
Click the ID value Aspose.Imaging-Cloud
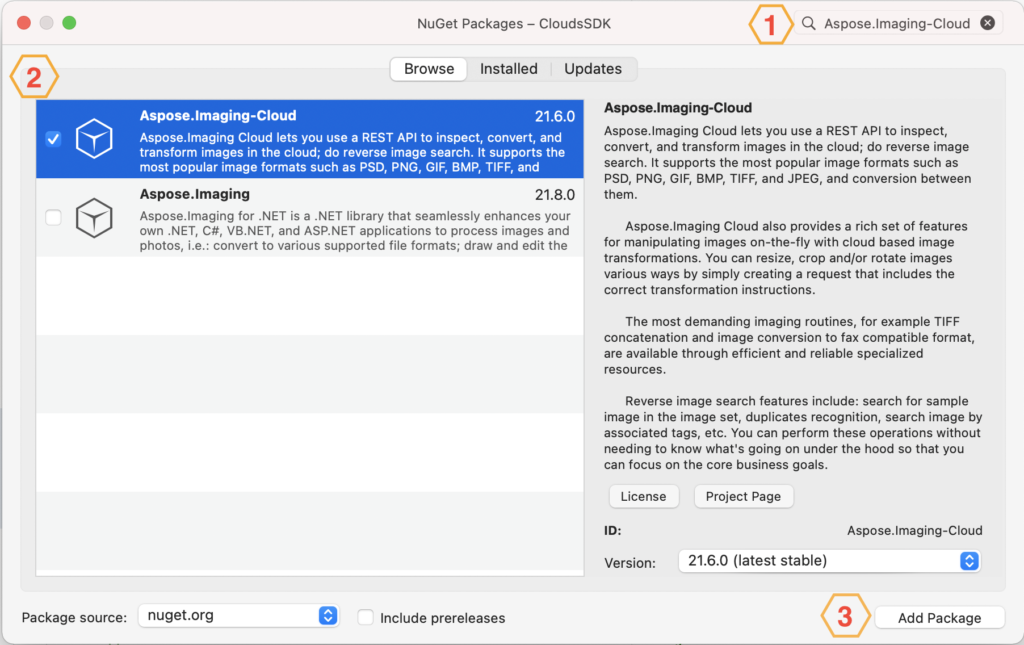coord(914,530)
